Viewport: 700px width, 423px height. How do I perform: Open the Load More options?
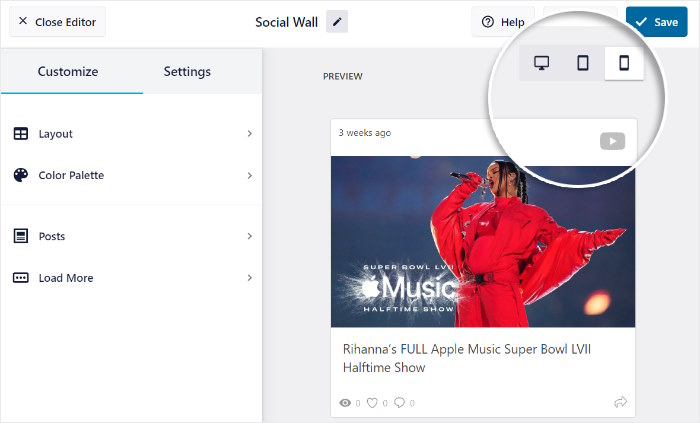(131, 278)
